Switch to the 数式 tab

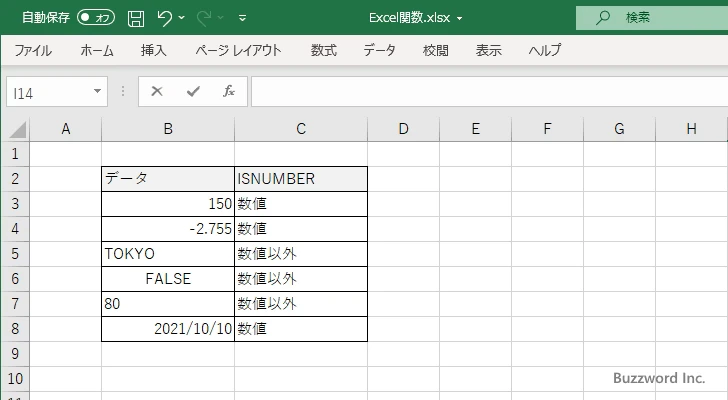point(324,50)
